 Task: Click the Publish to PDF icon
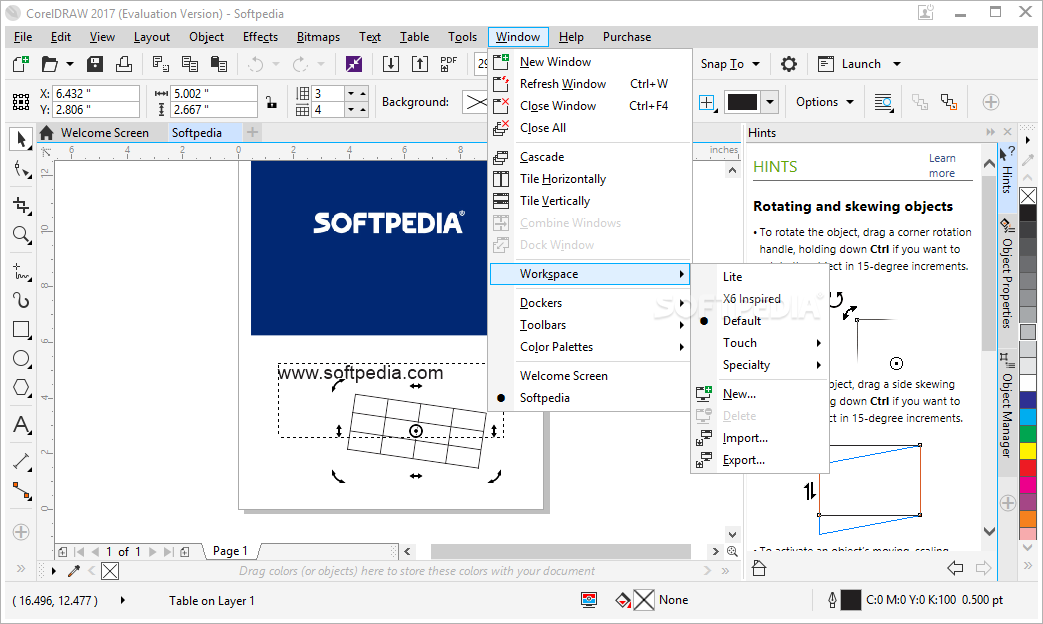(449, 64)
